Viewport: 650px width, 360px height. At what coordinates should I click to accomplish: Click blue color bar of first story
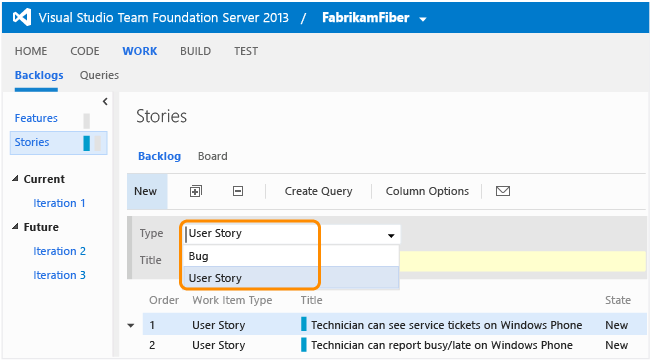[x=304, y=324]
